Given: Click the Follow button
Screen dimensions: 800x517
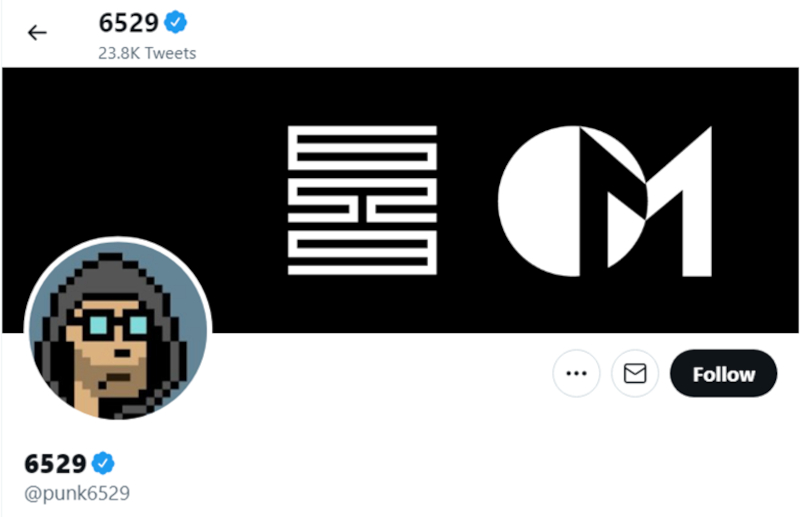Looking at the screenshot, I should click(x=723, y=373).
